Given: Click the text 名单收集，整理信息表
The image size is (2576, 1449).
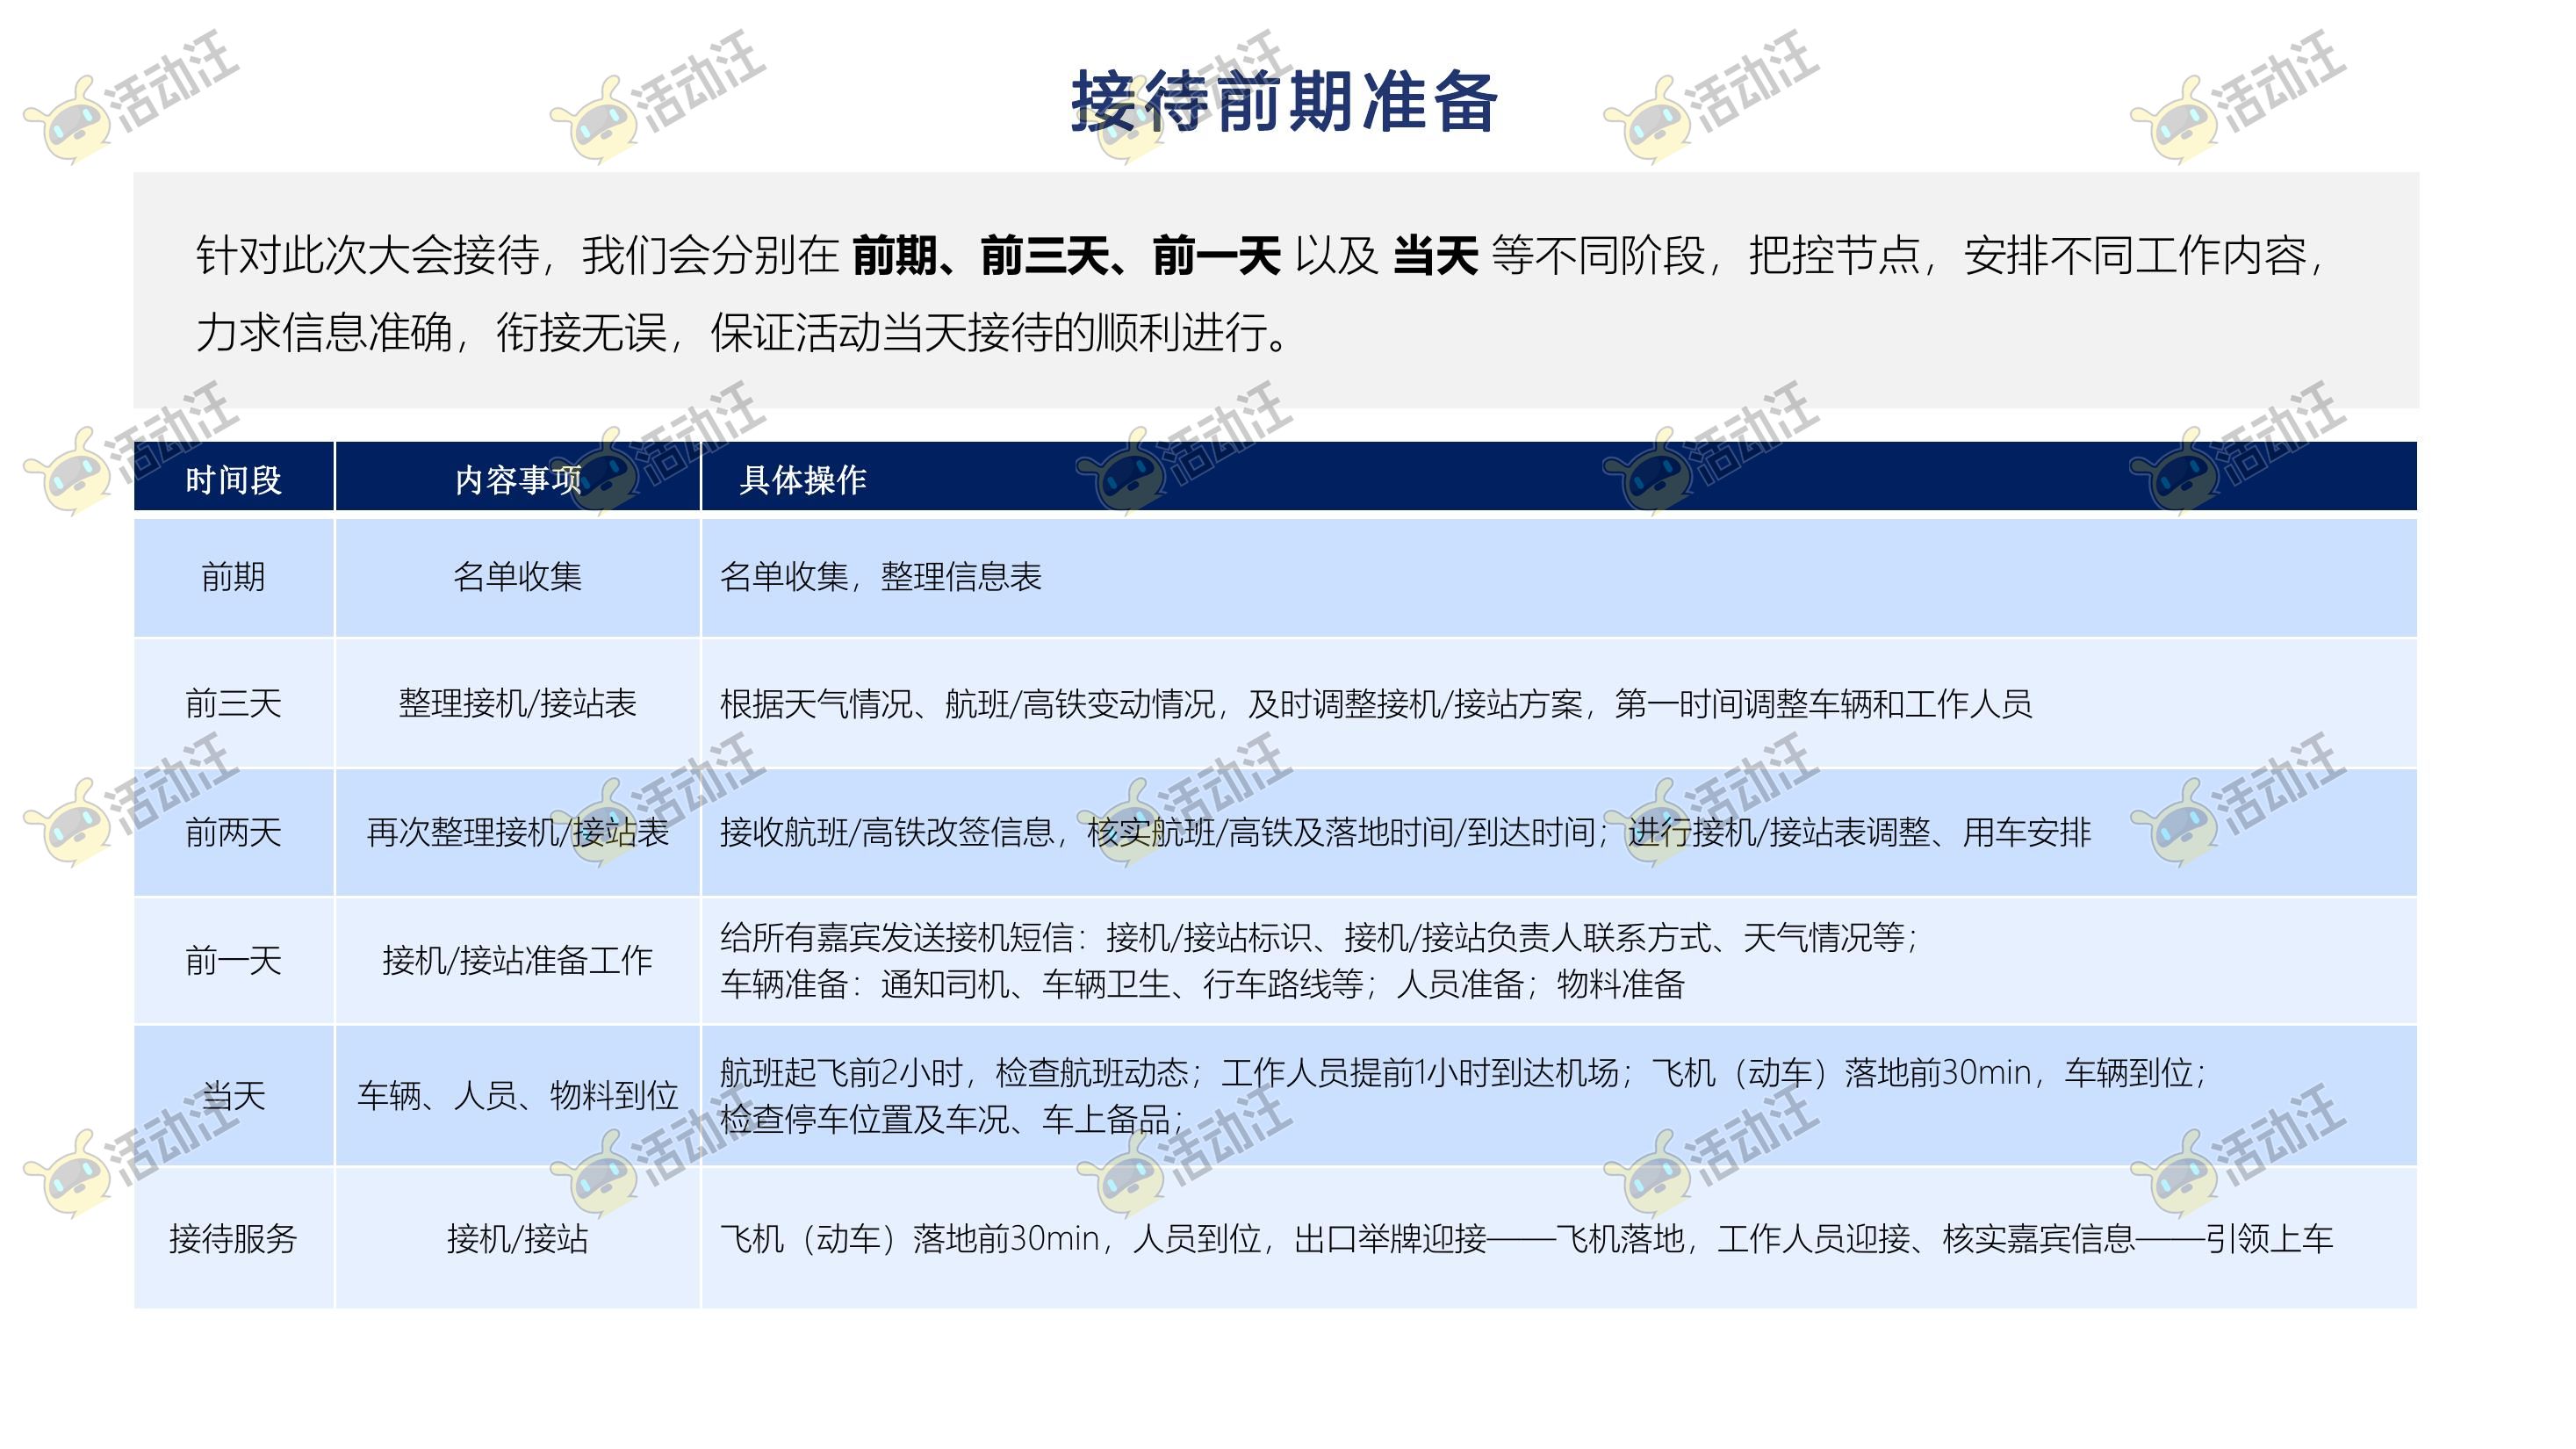Looking at the screenshot, I should tap(881, 577).
